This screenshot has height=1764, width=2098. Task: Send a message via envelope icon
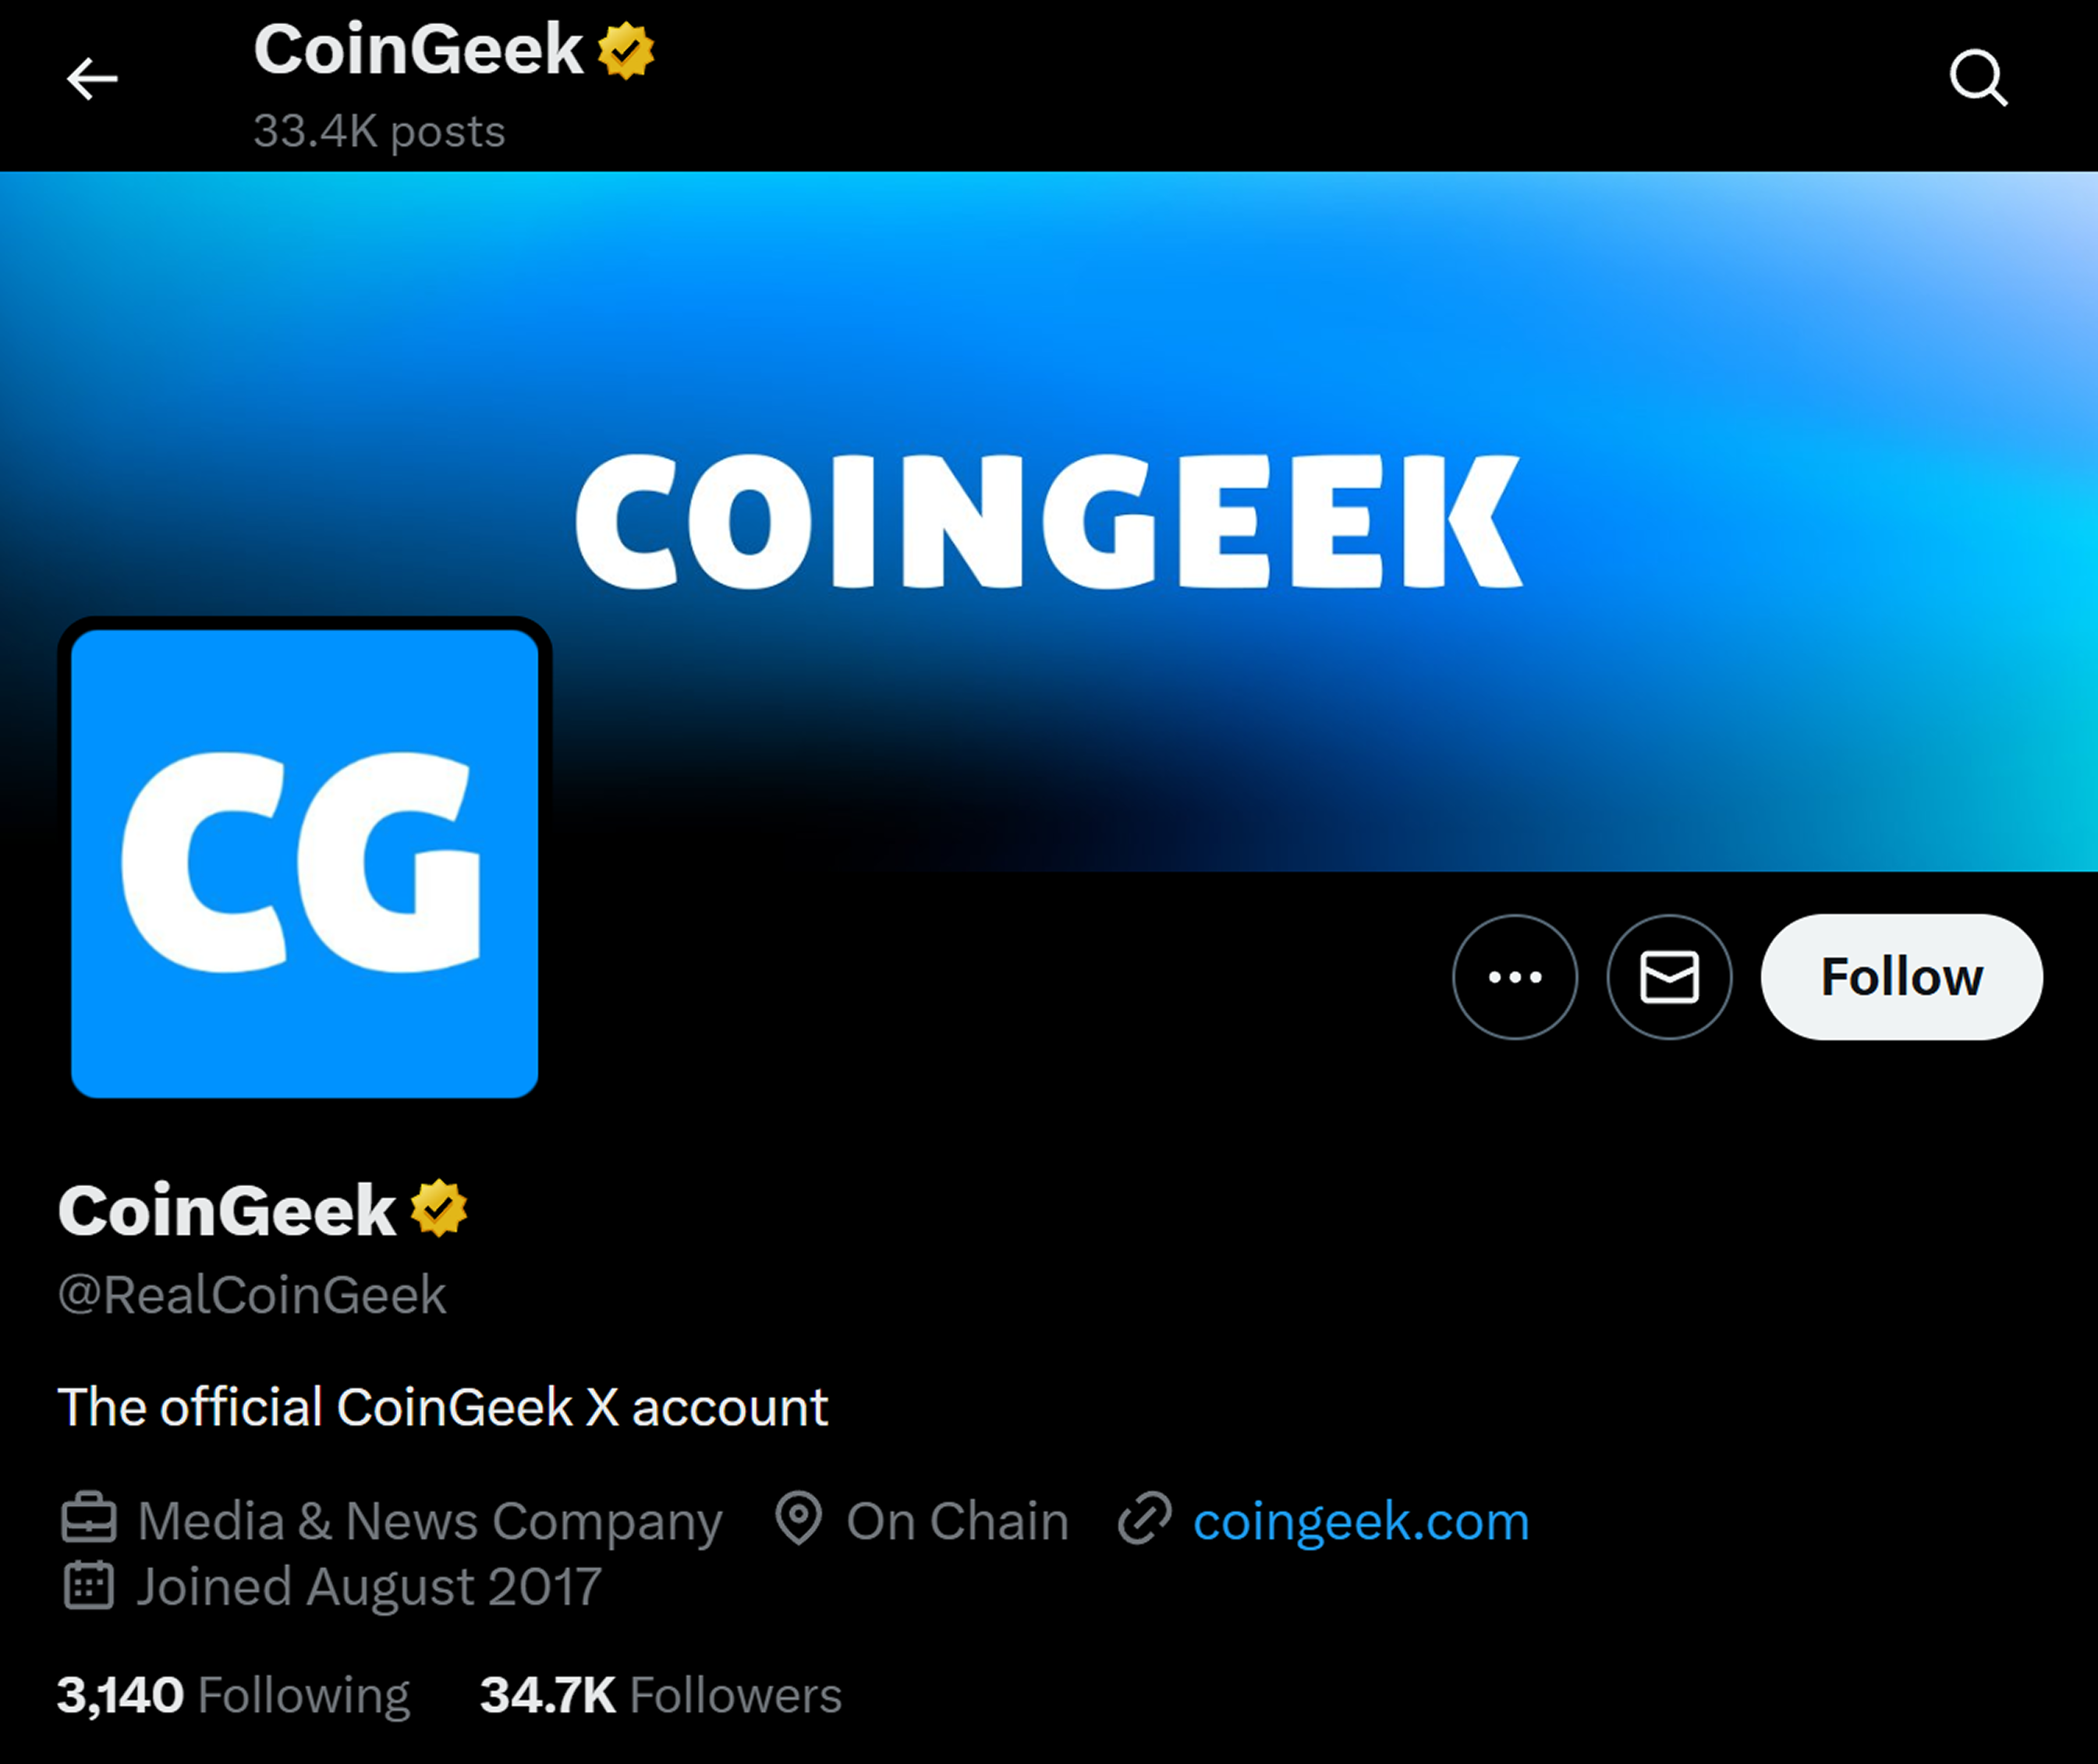pos(1669,977)
